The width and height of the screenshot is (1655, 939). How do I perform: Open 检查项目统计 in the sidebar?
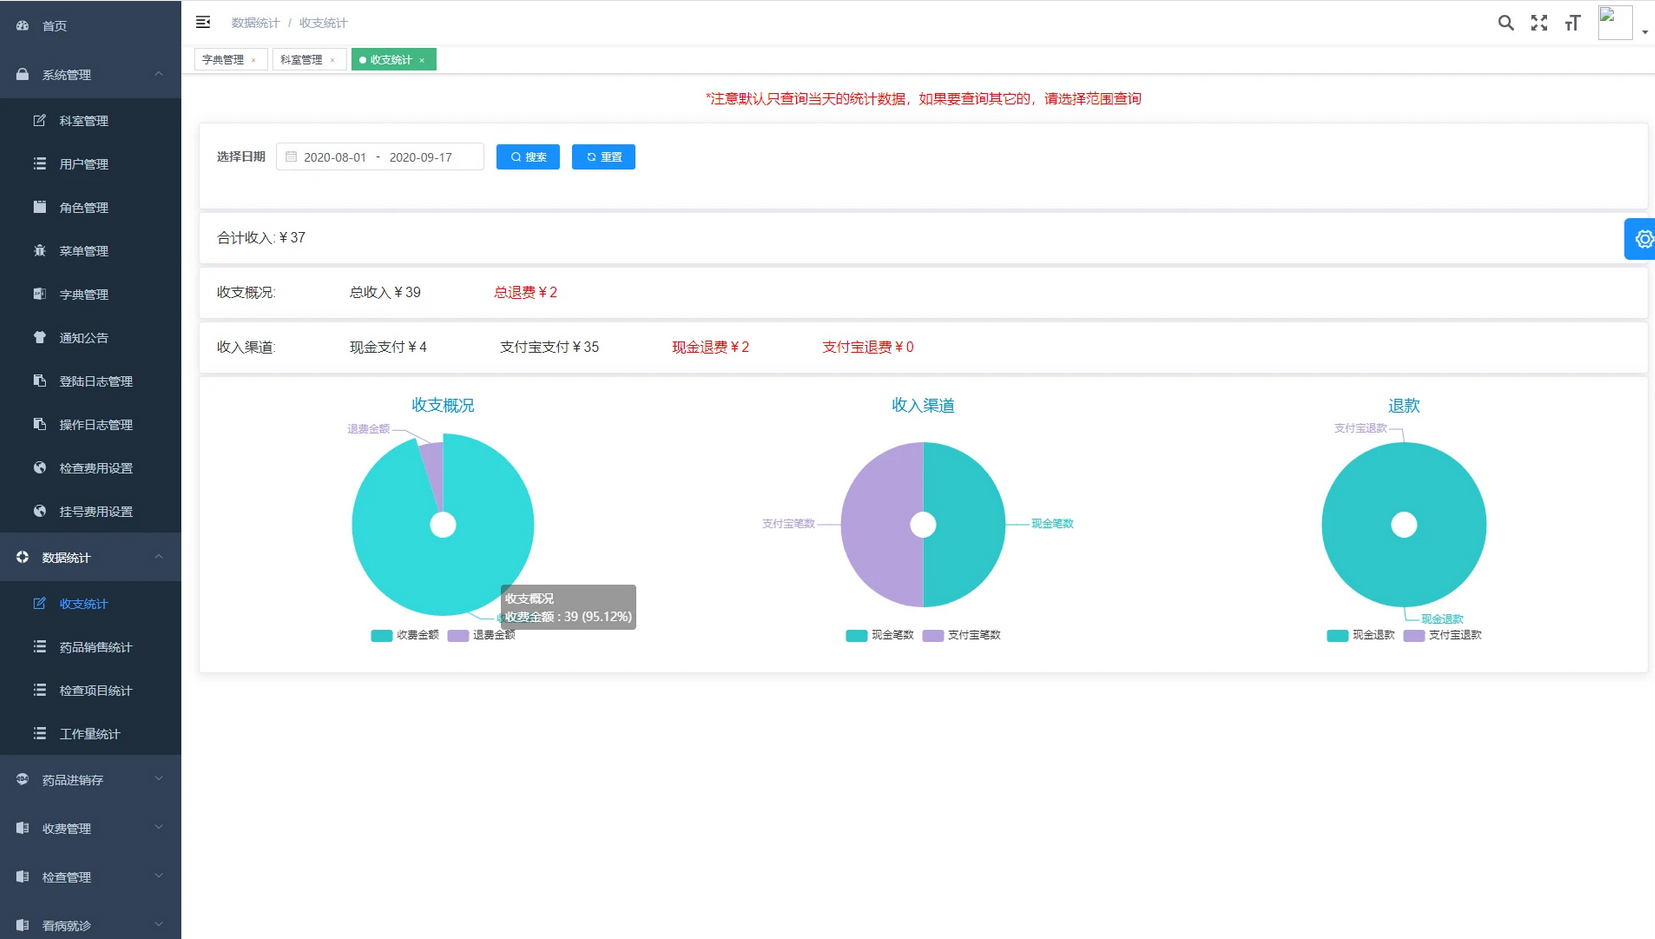(91, 690)
